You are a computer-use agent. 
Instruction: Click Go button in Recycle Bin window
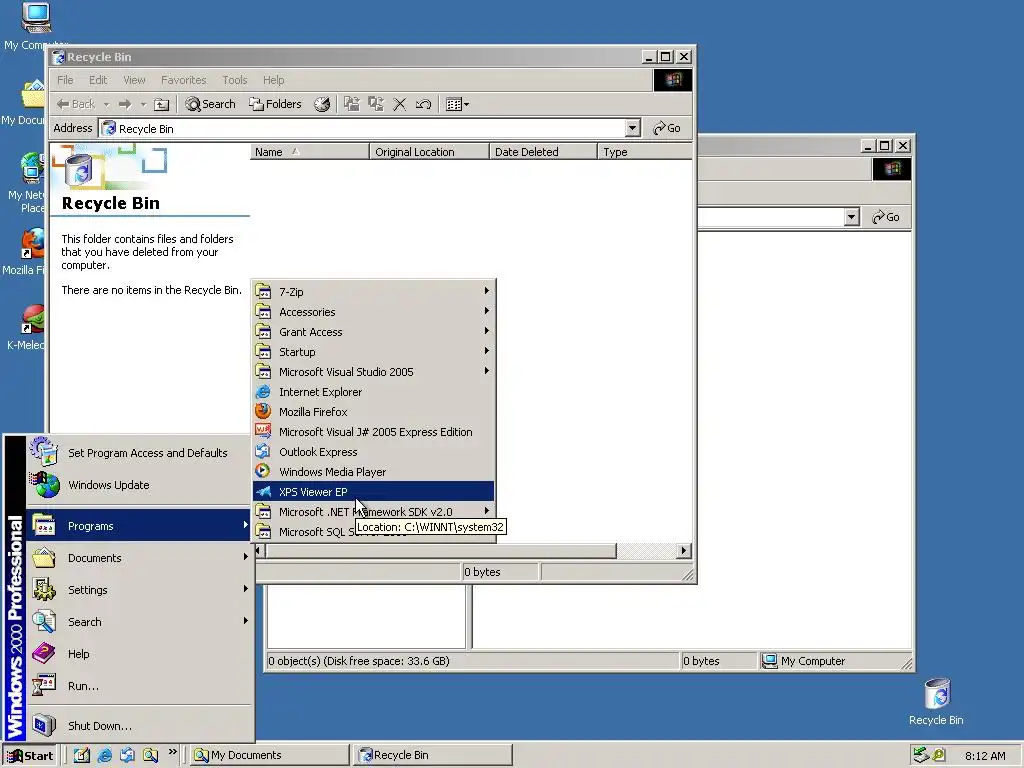tap(667, 128)
